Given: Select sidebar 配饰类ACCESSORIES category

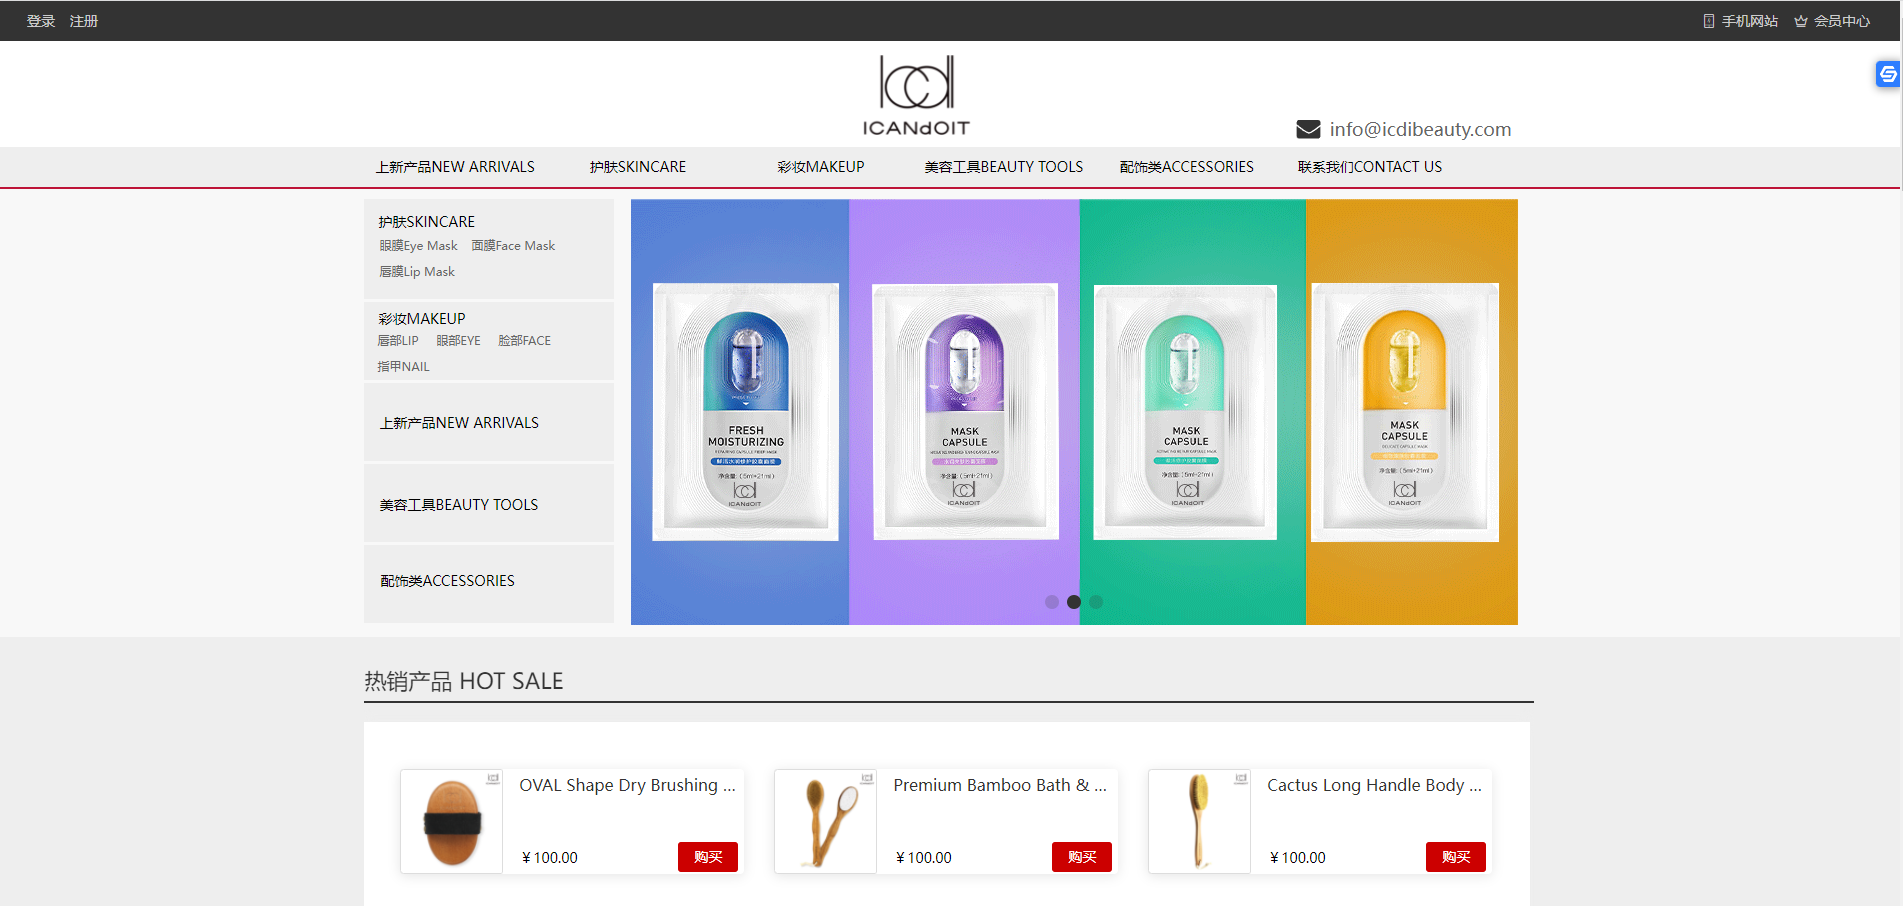Looking at the screenshot, I should 447,581.
